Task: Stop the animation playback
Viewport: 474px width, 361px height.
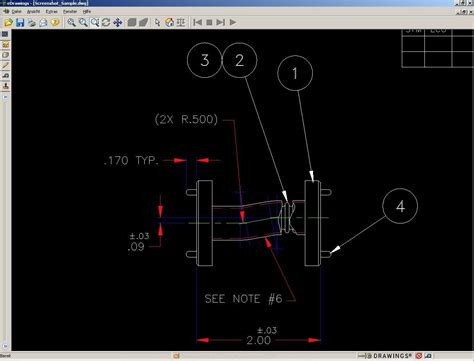Action: point(209,22)
